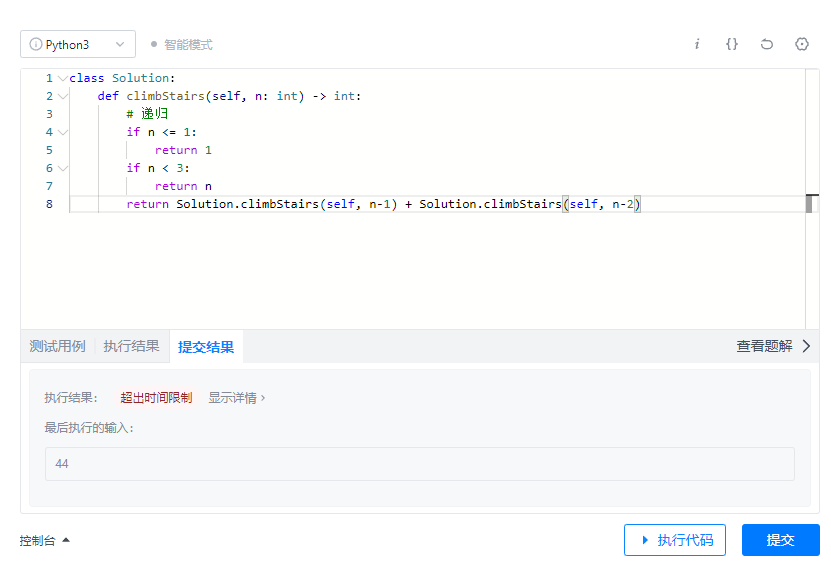
Task: Toggle the 控制台 console panel
Action: pos(45,541)
